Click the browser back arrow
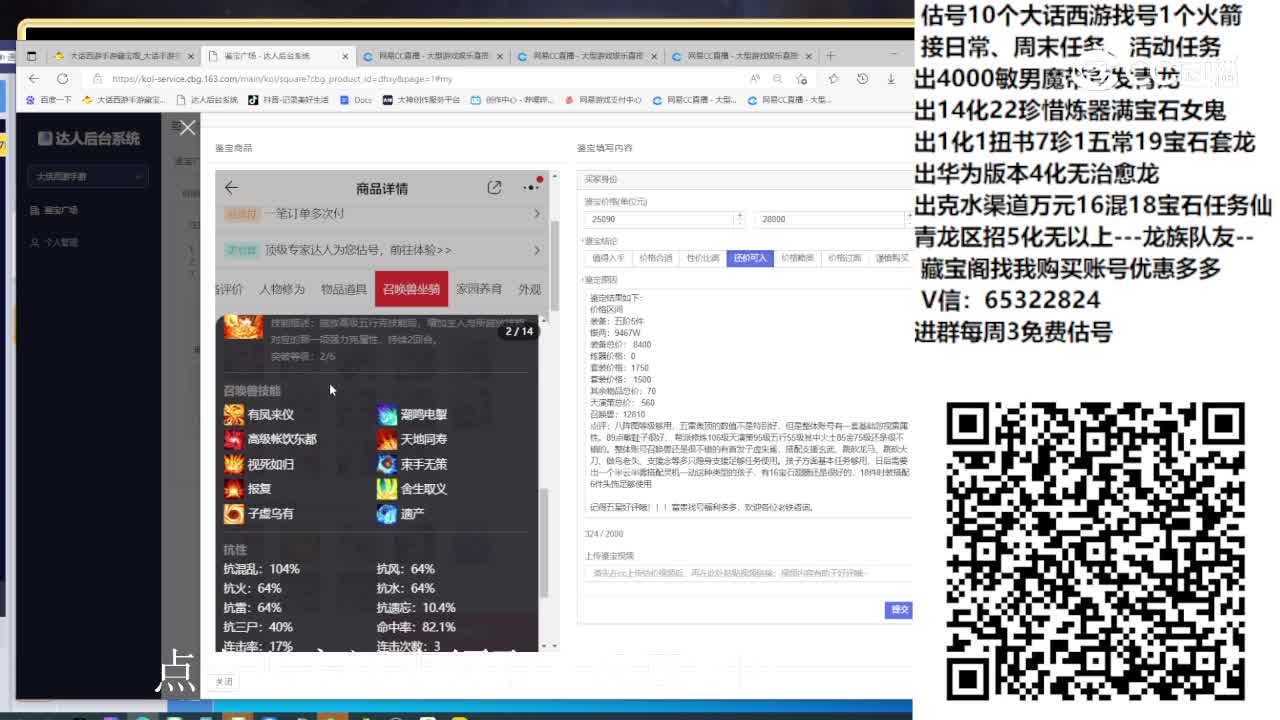Viewport: 1280px width, 720px height. (34, 78)
